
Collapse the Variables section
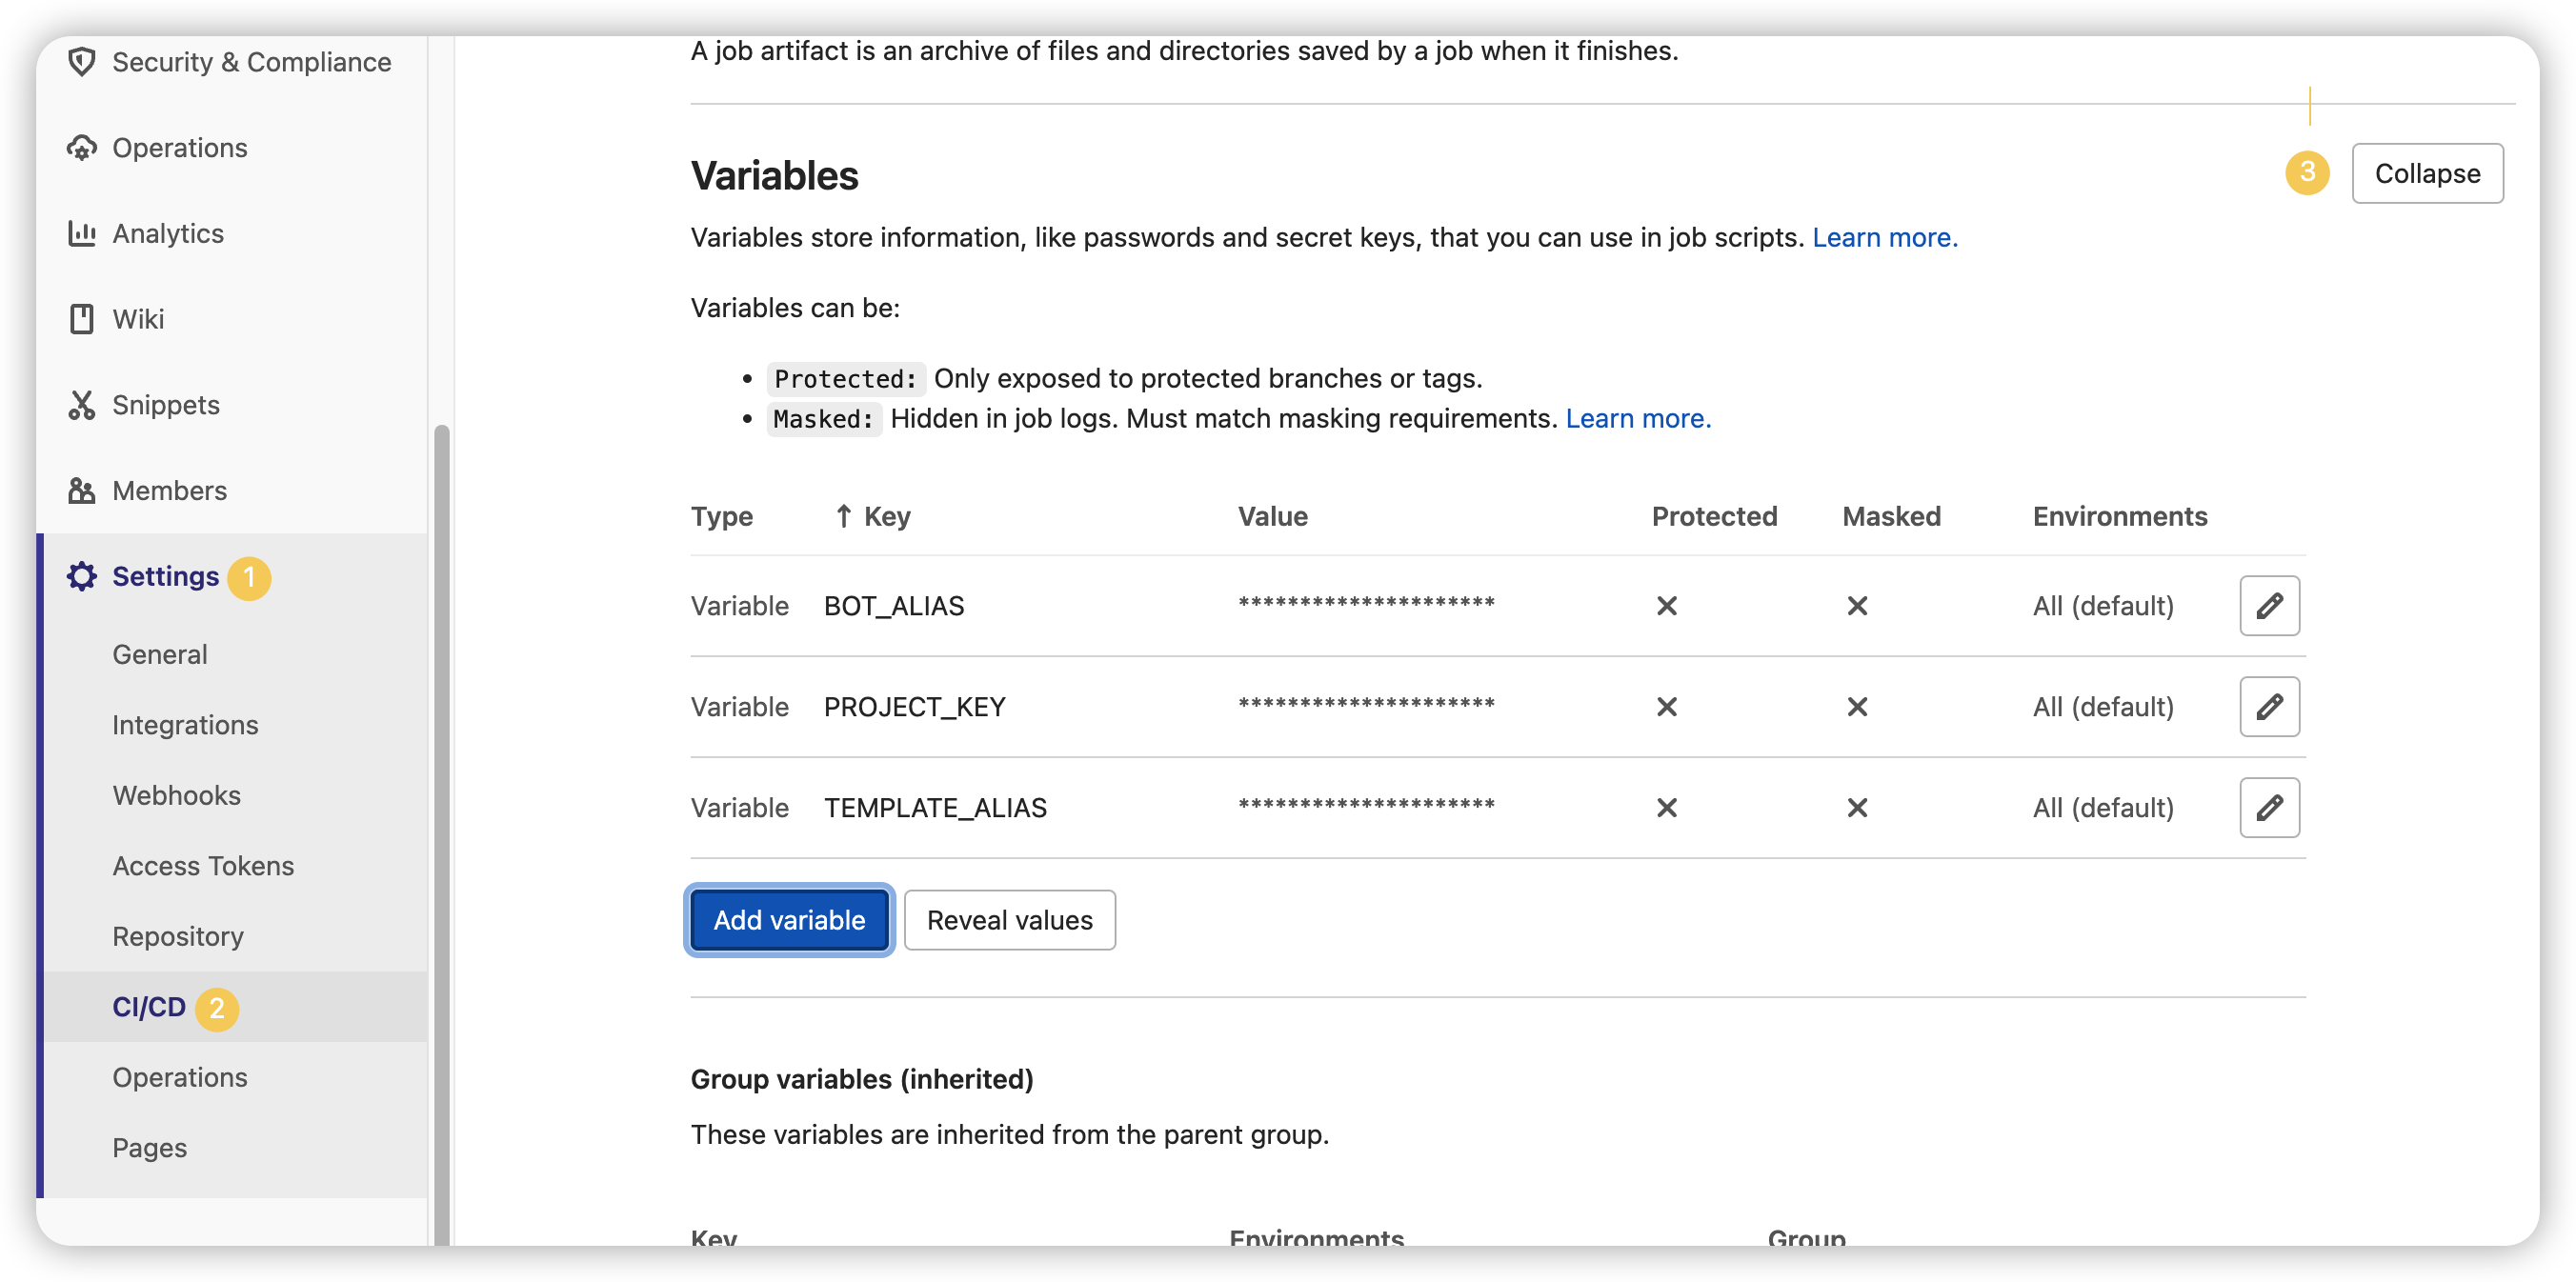tap(2427, 173)
